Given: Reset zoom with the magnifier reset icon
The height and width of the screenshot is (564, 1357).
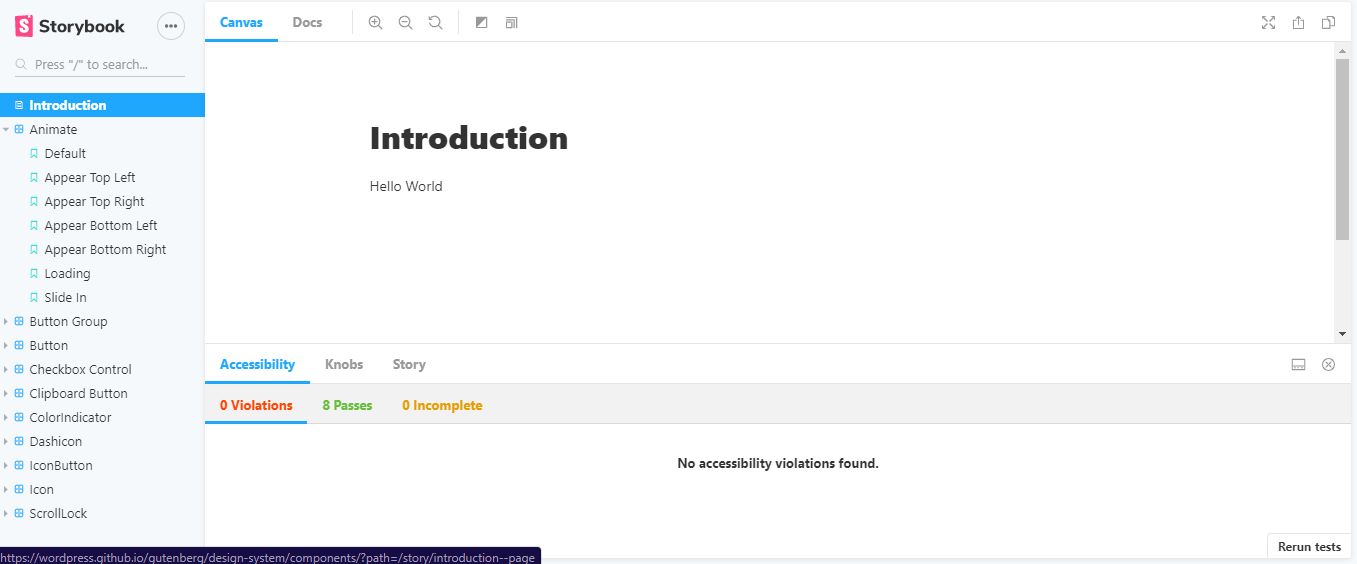Looking at the screenshot, I should [x=435, y=22].
